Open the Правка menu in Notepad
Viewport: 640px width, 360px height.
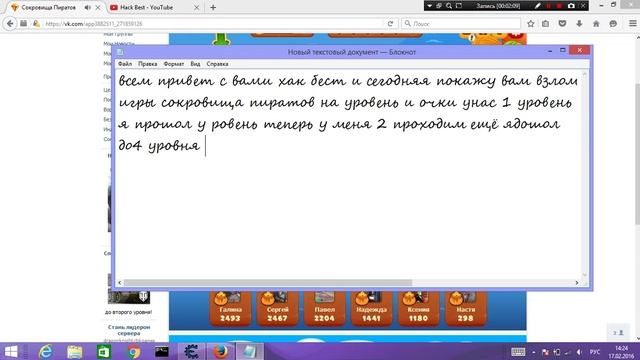click(147, 64)
